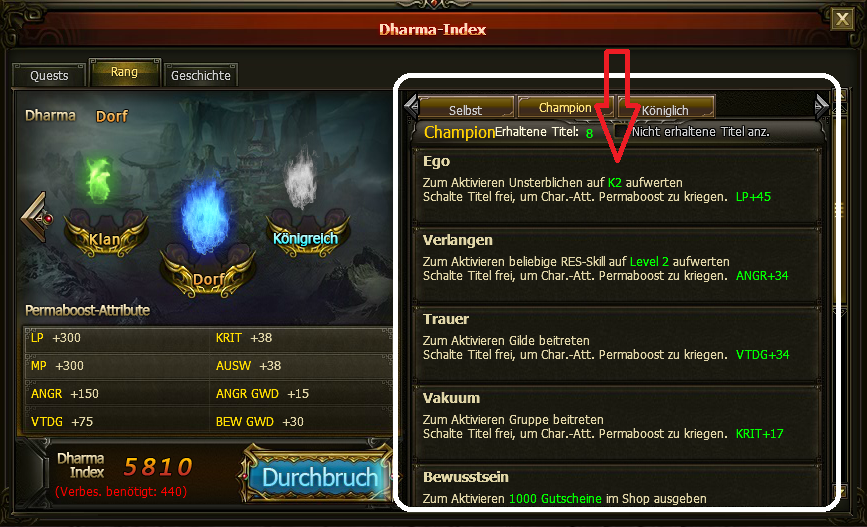This screenshot has width=867, height=527.
Task: Enable "Nicht erhaltene Titel anz." checkbox
Action: click(x=621, y=132)
